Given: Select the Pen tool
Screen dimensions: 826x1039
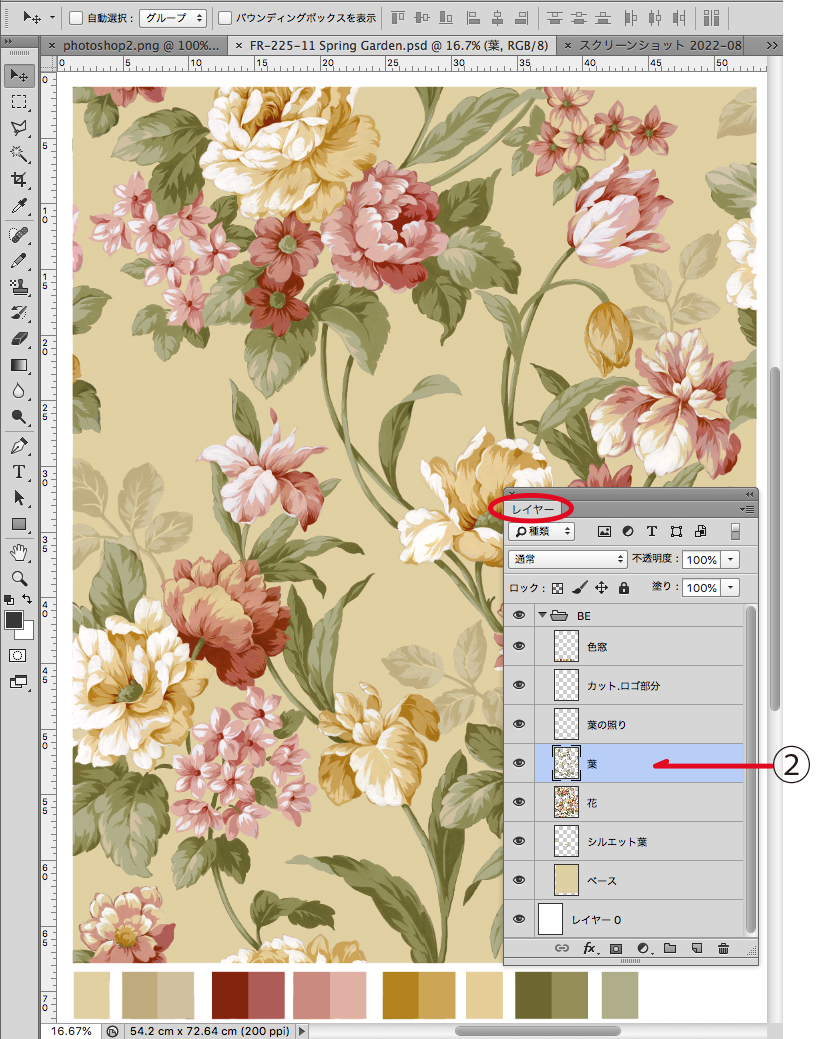Looking at the screenshot, I should click(19, 446).
